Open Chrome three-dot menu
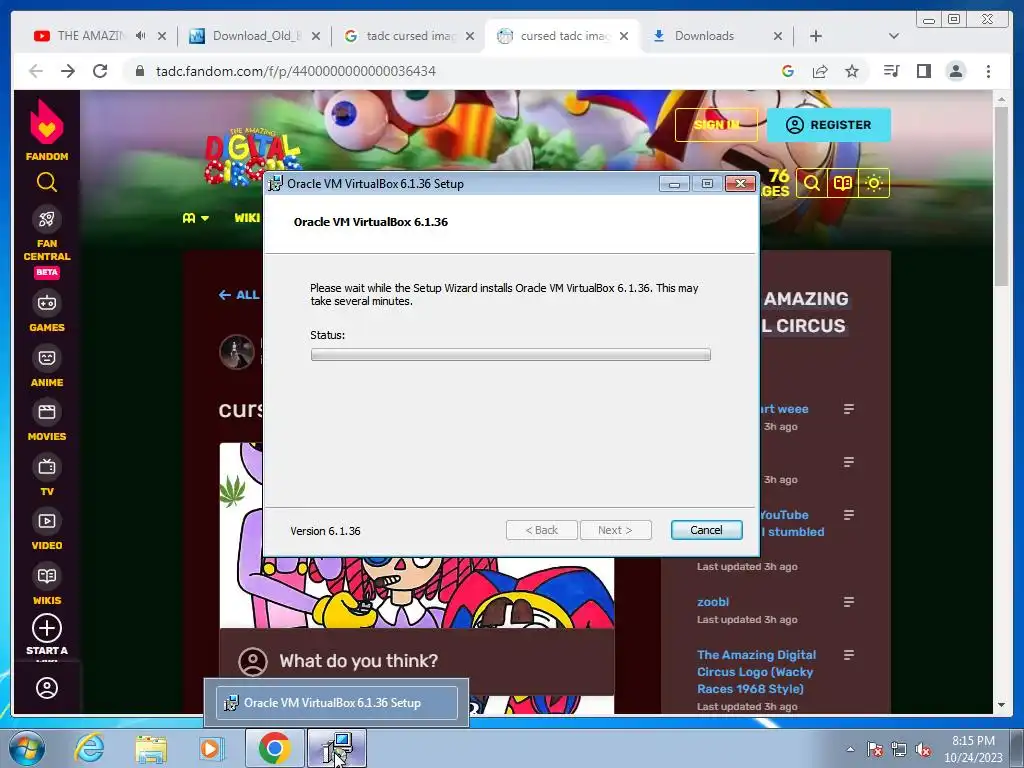This screenshot has height=768, width=1024. coord(988,71)
